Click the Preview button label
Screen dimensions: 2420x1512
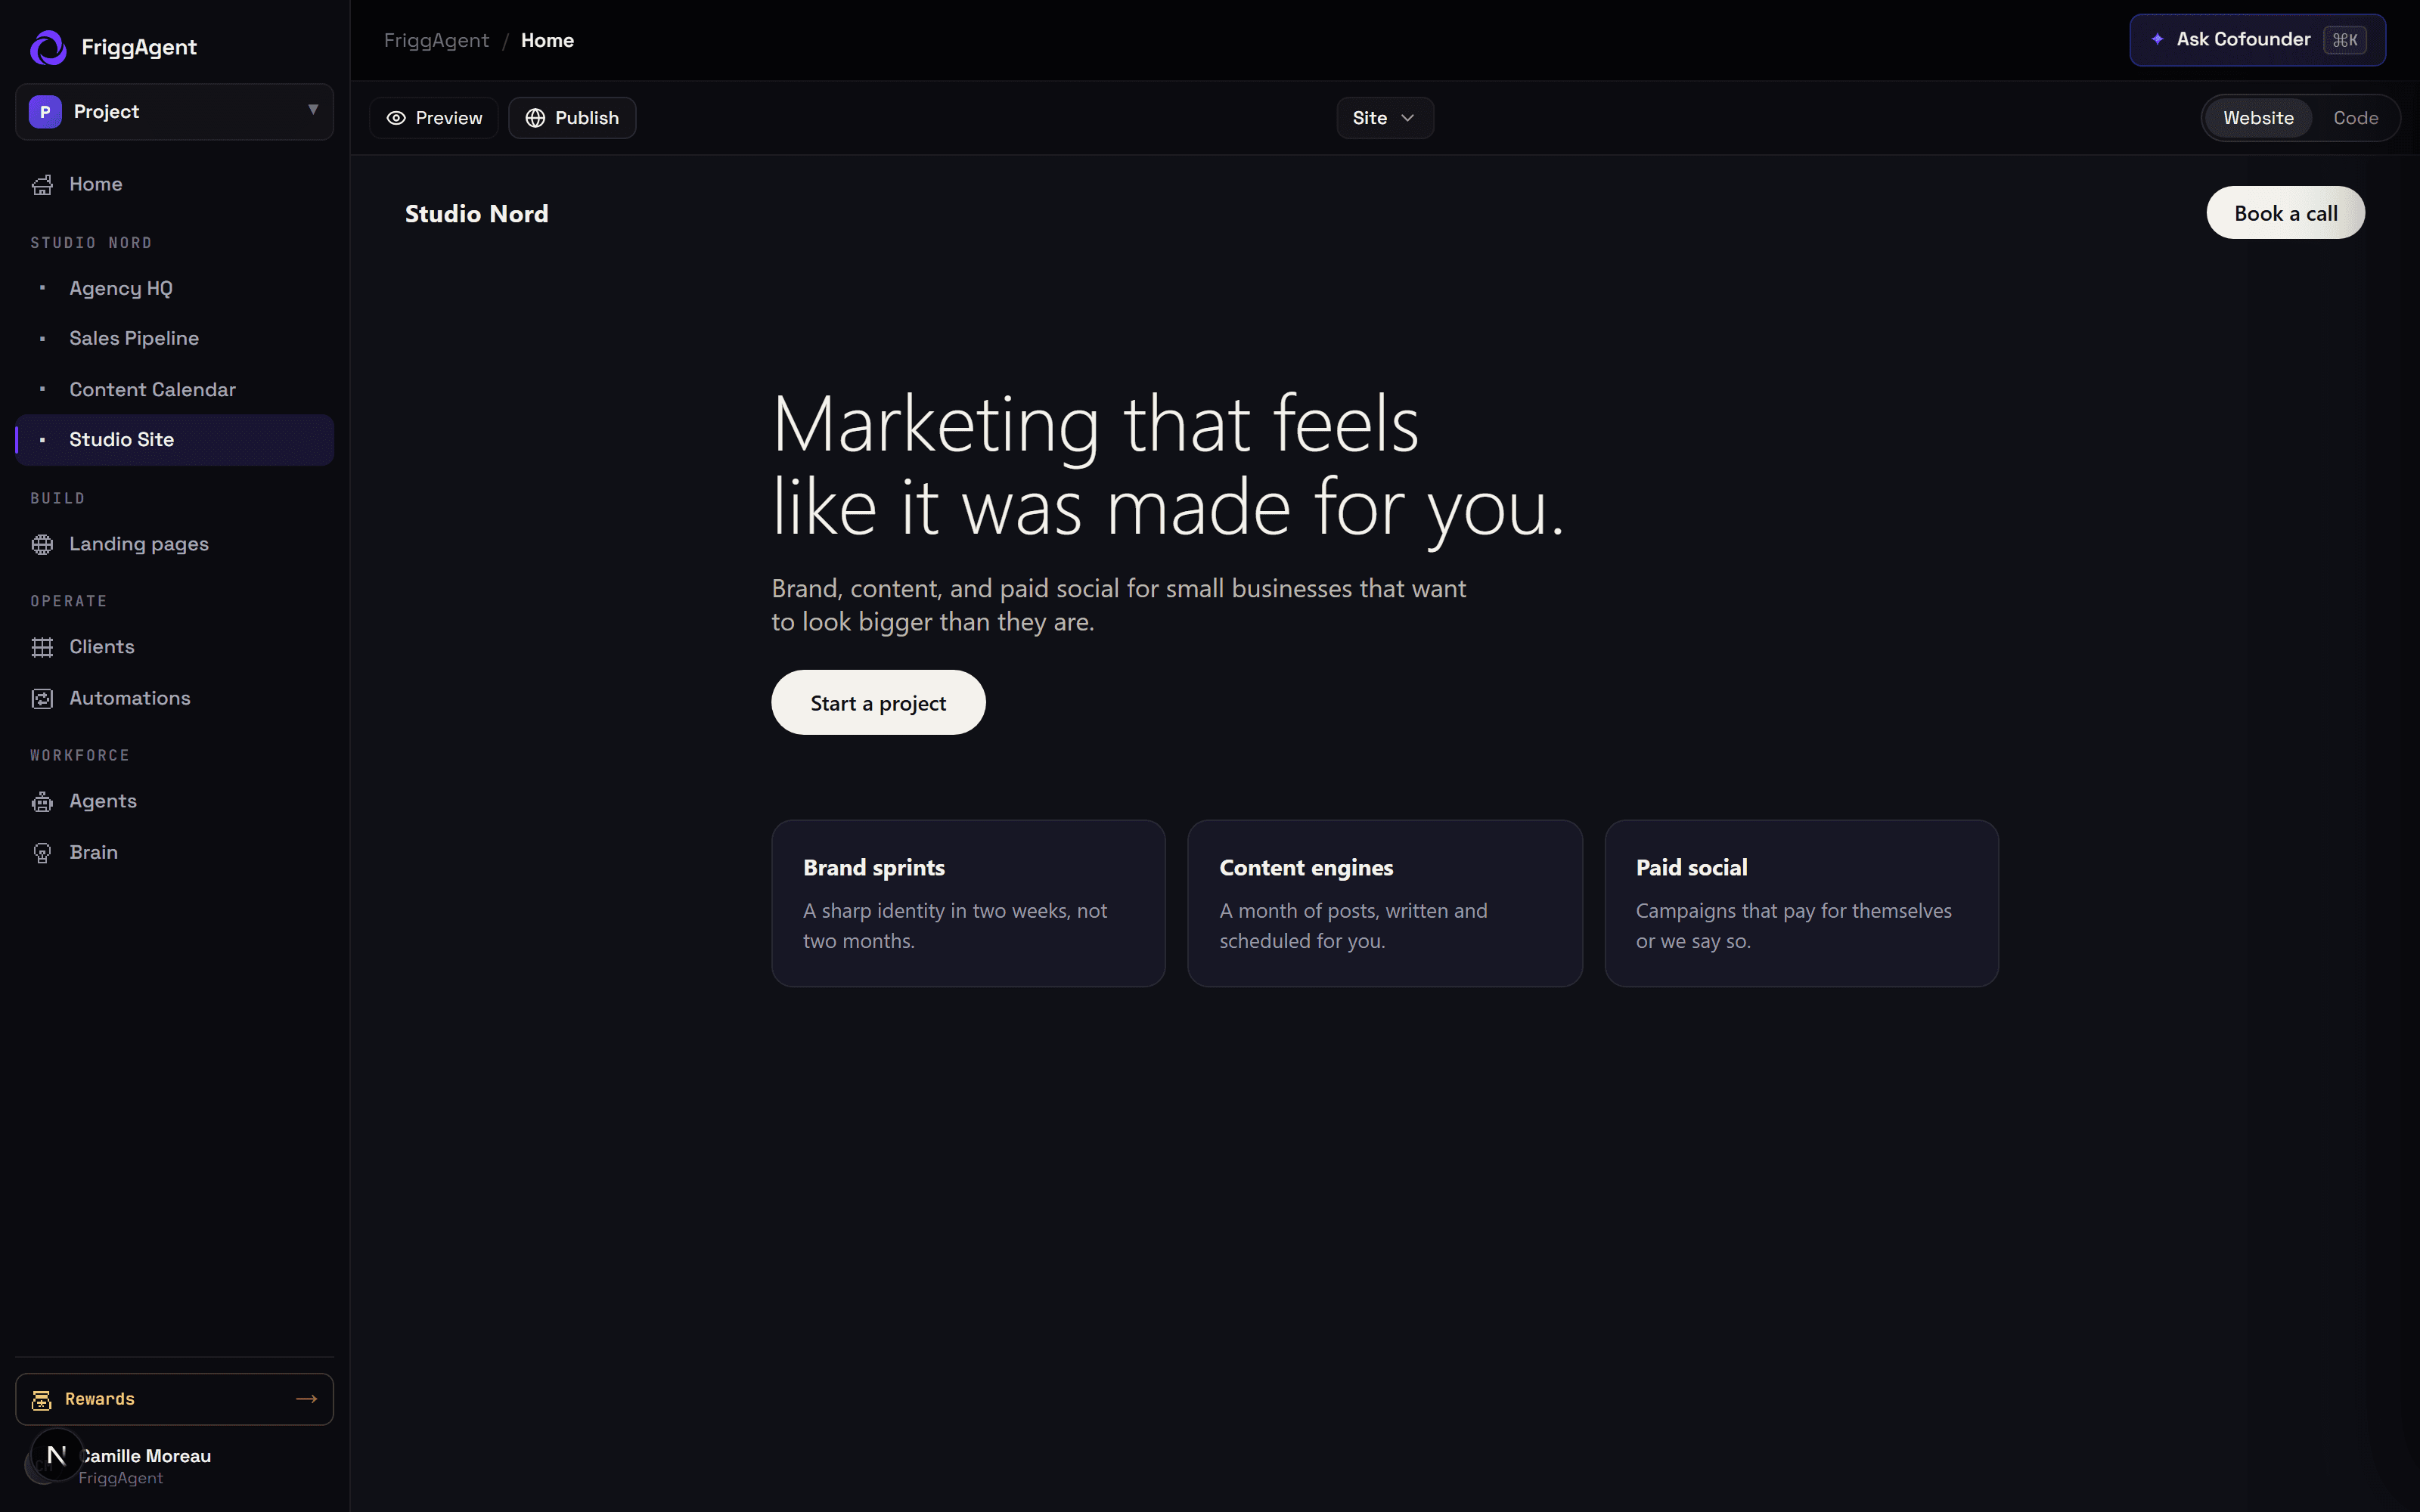pos(449,118)
